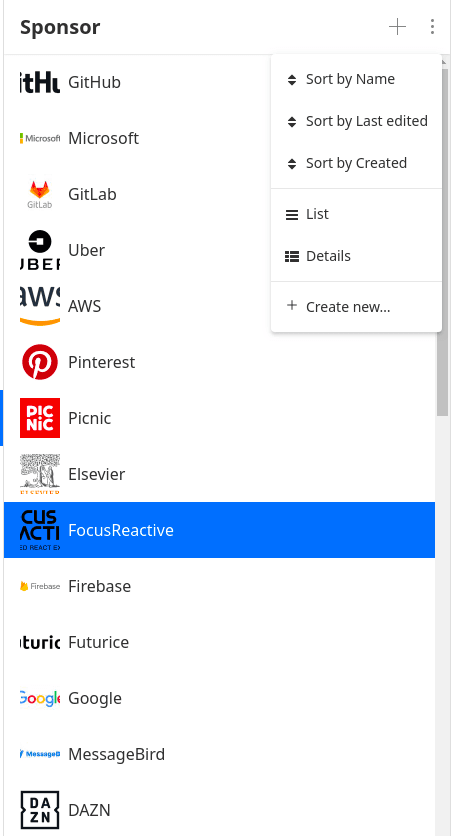
Task: Open the Microsoft sponsor entry
Action: pyautogui.click(x=219, y=138)
